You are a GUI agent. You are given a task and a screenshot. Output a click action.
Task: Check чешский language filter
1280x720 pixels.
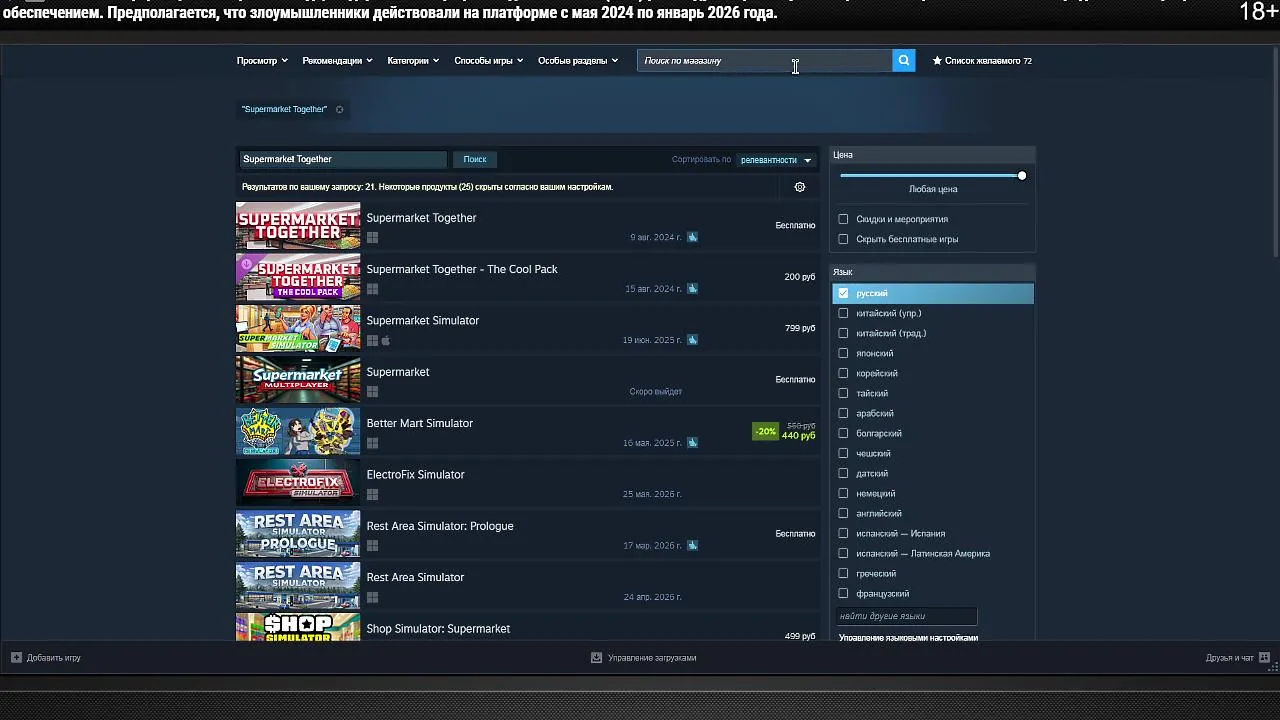click(843, 453)
